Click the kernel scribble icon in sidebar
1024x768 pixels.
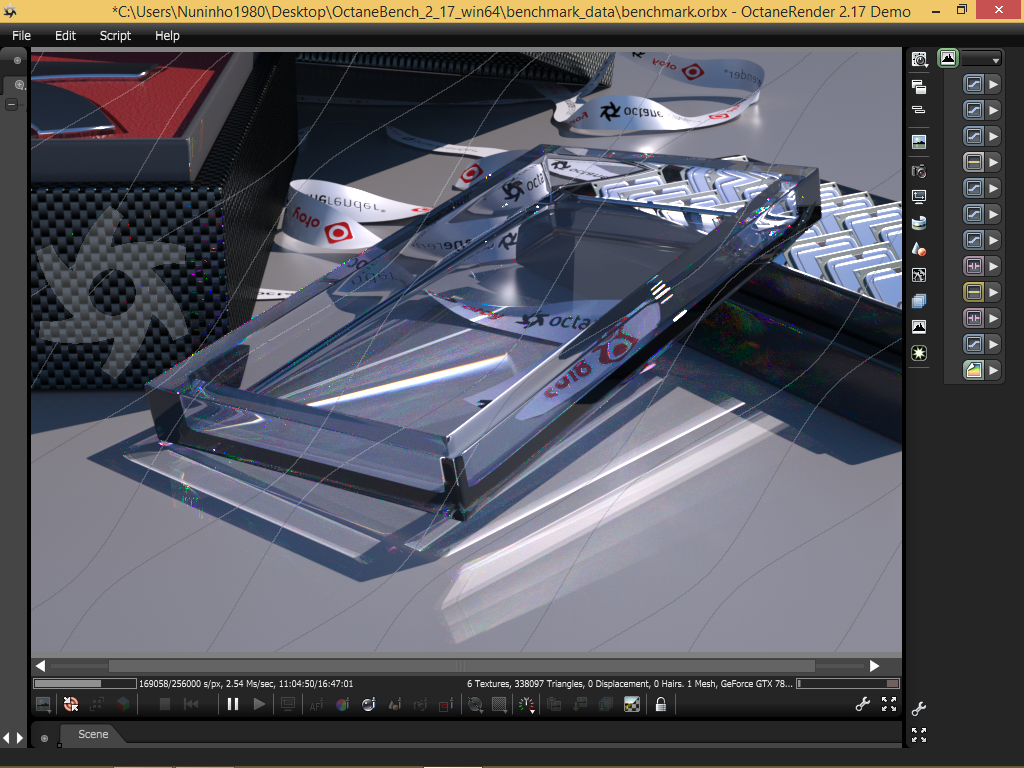pos(919,275)
